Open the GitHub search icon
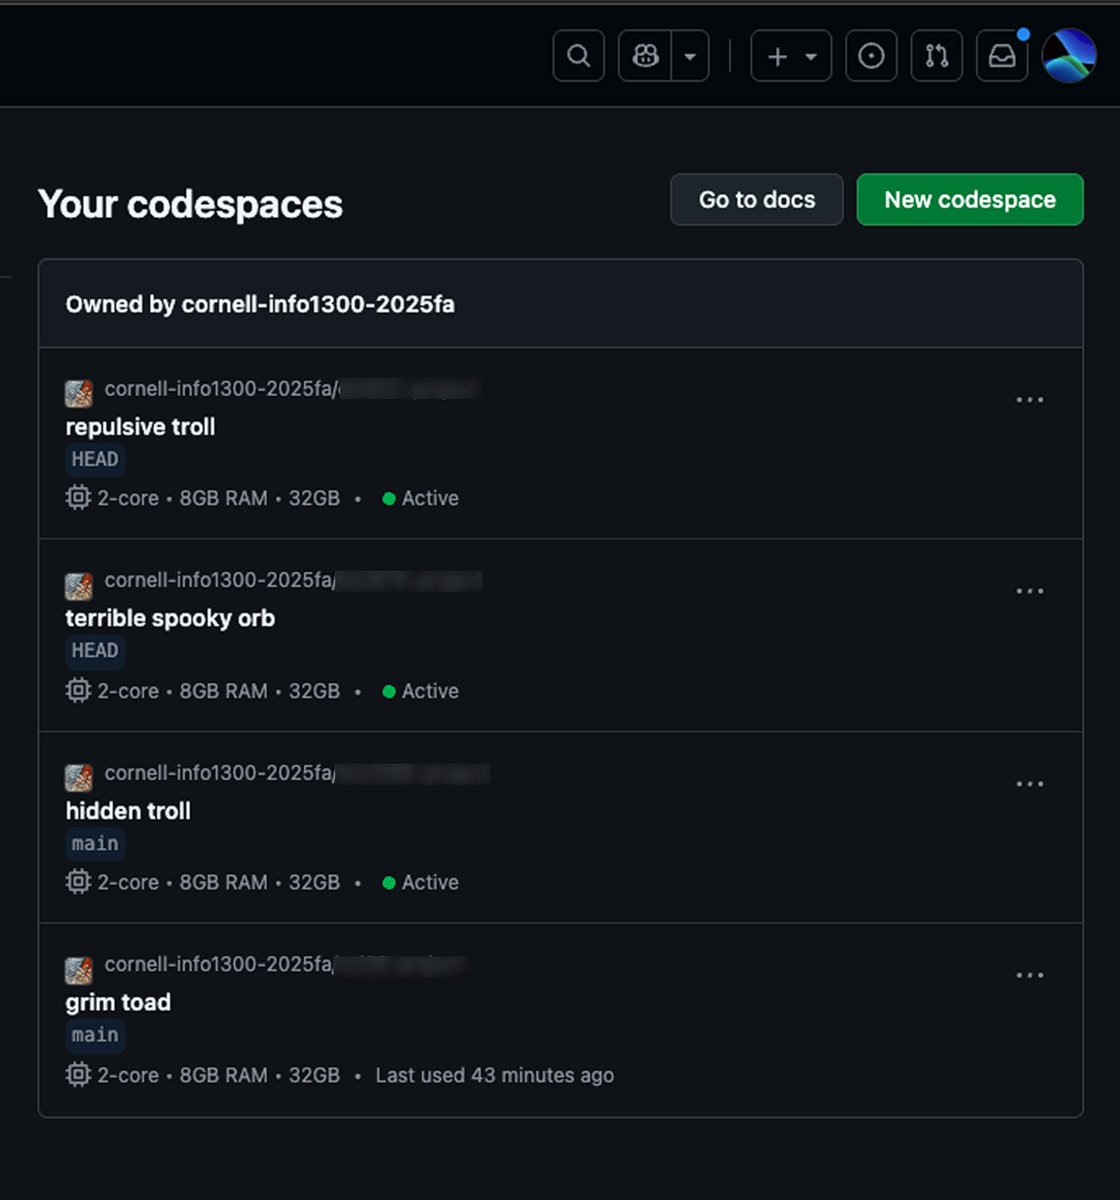This screenshot has height=1200, width=1120. 578,56
